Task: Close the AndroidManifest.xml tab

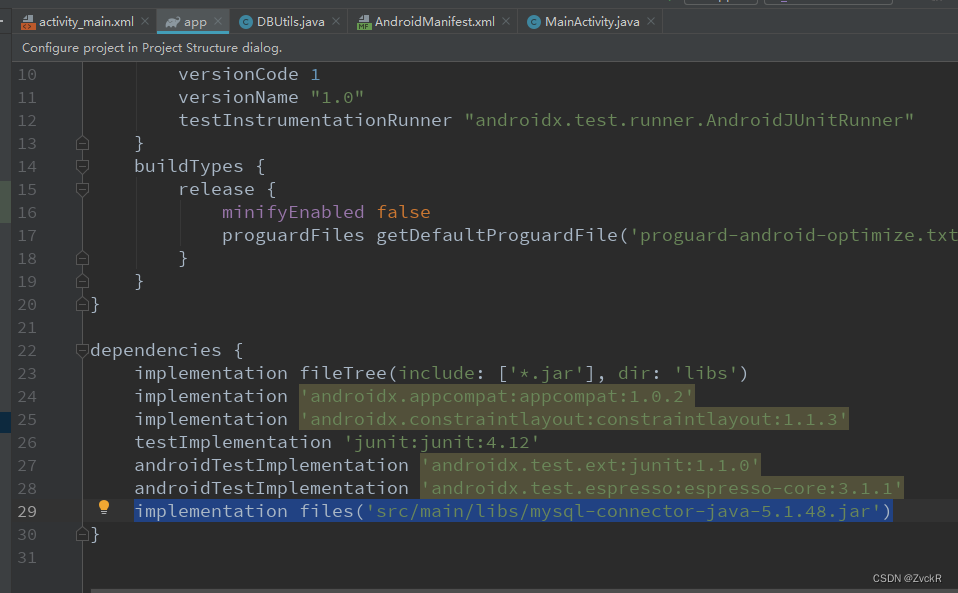Action: 506,21
